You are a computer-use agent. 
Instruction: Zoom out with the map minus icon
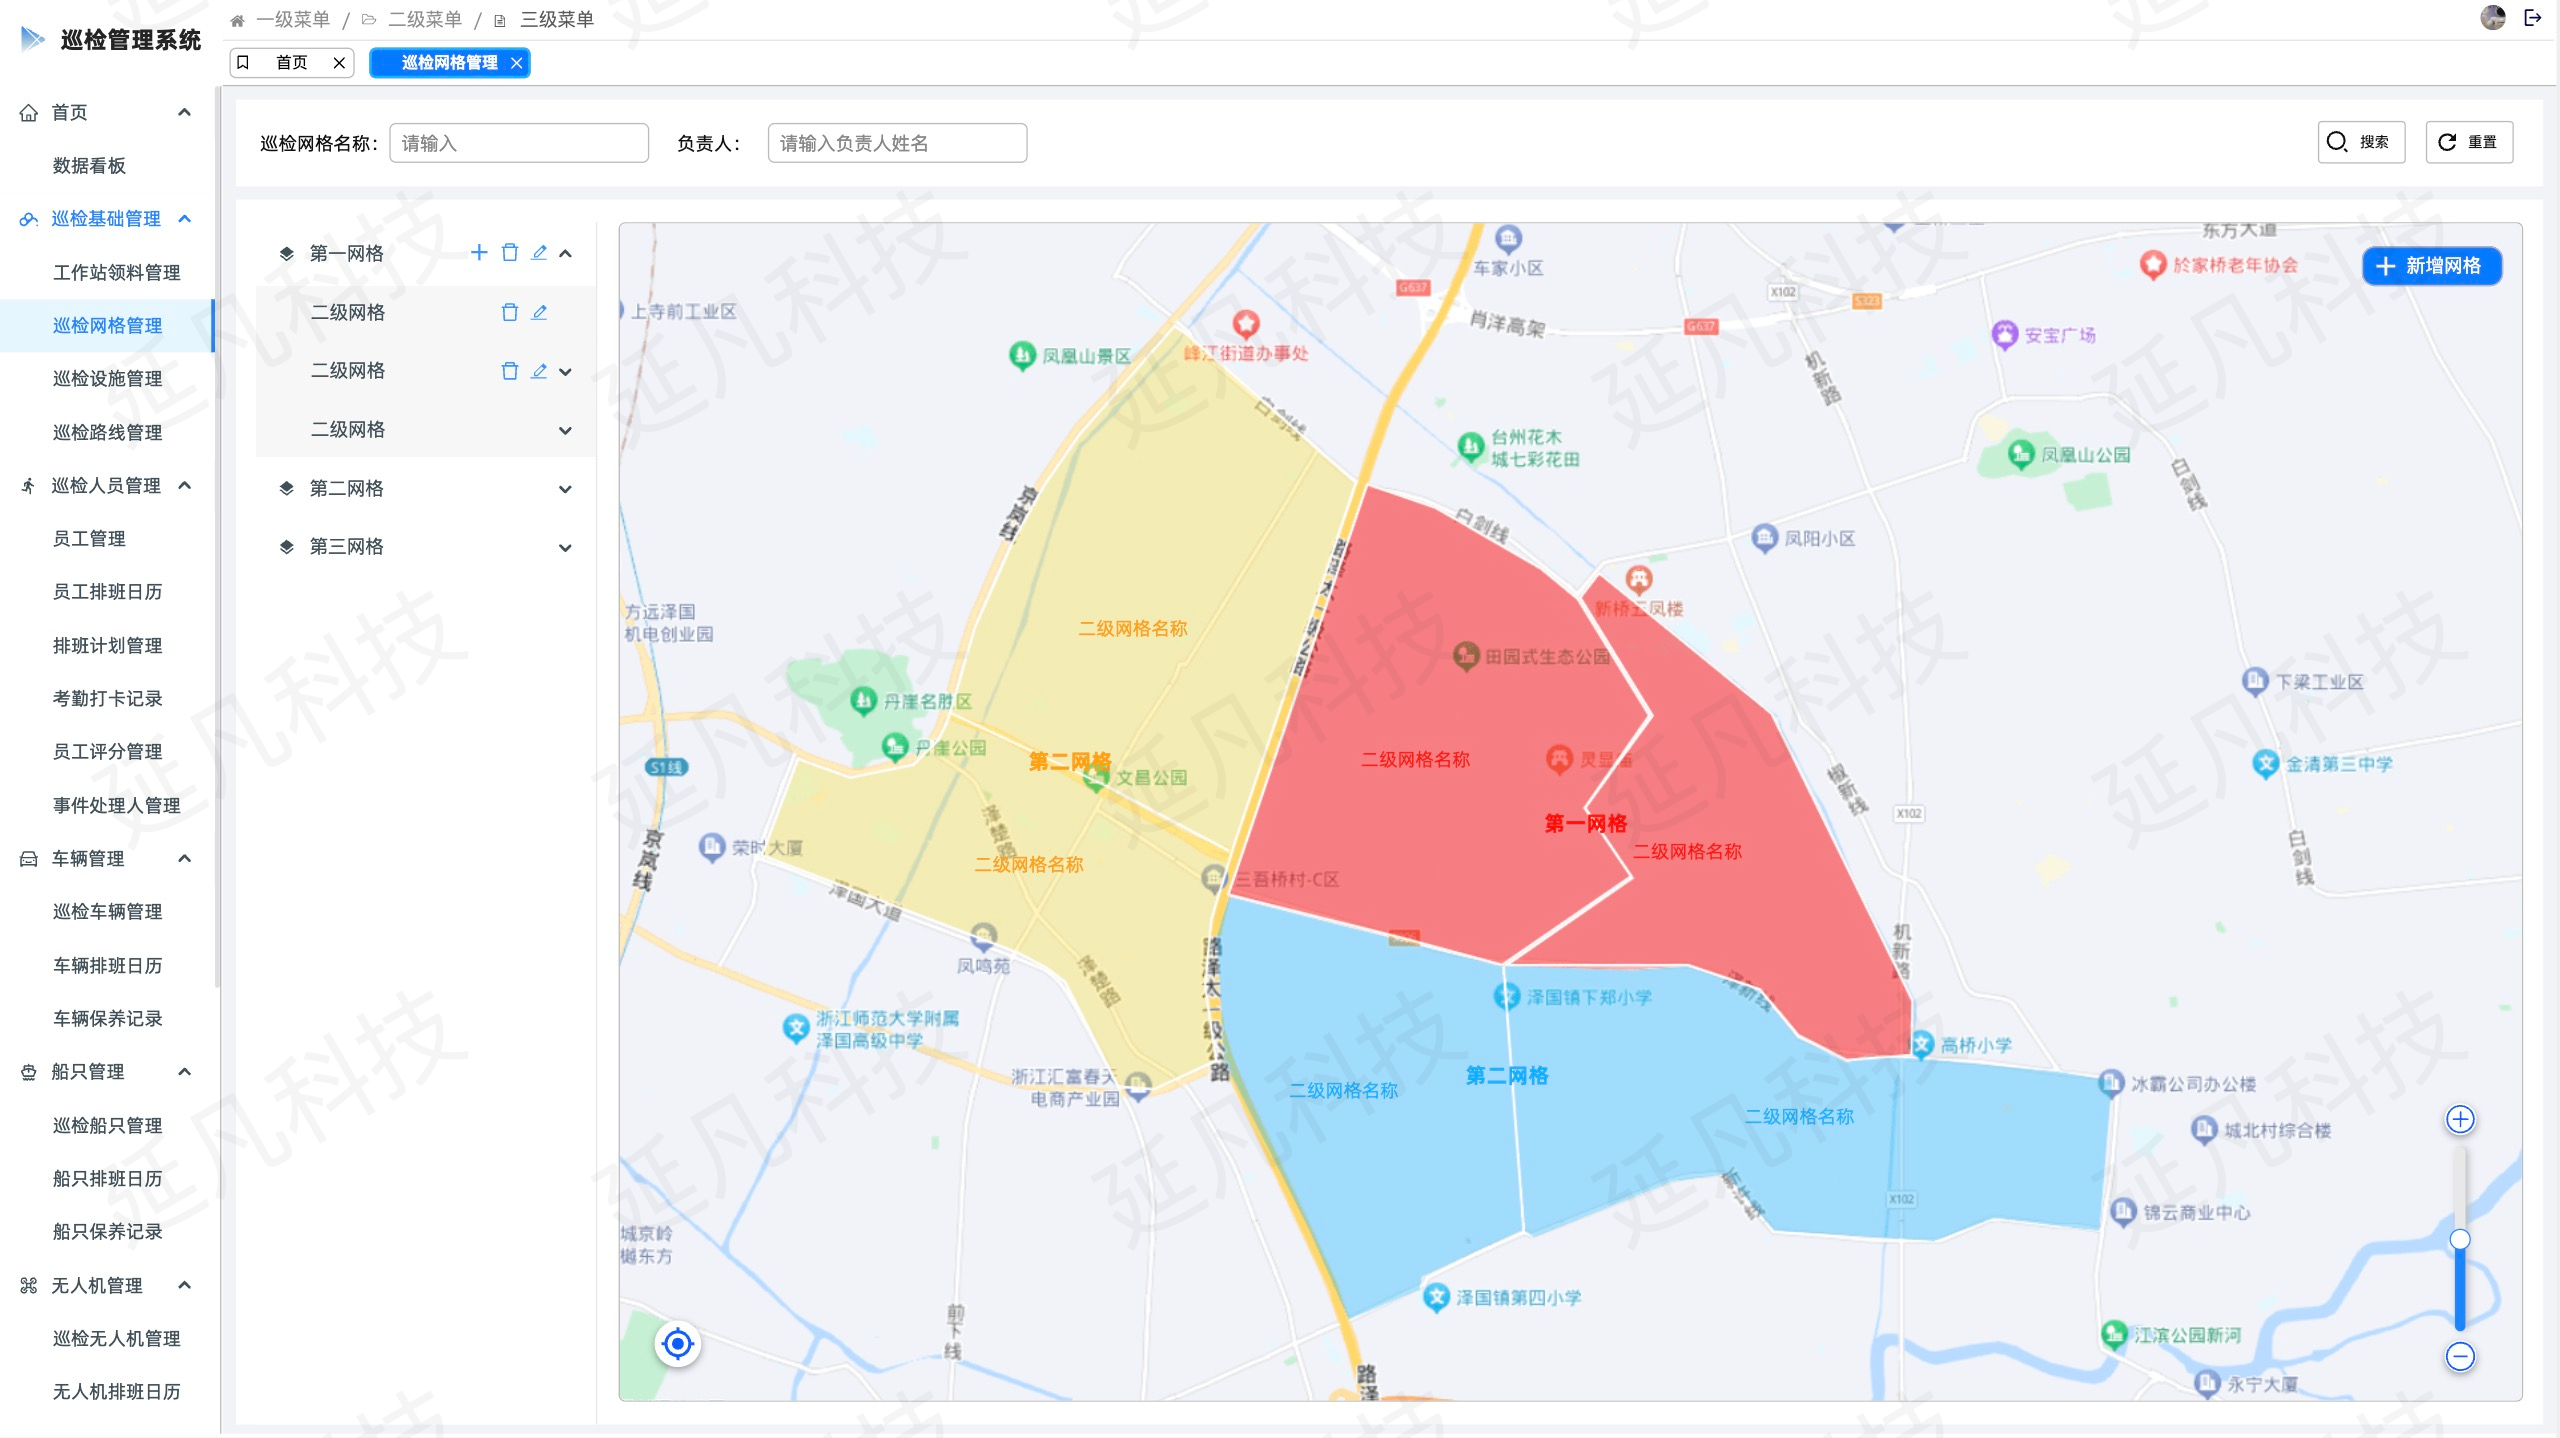(2459, 1358)
